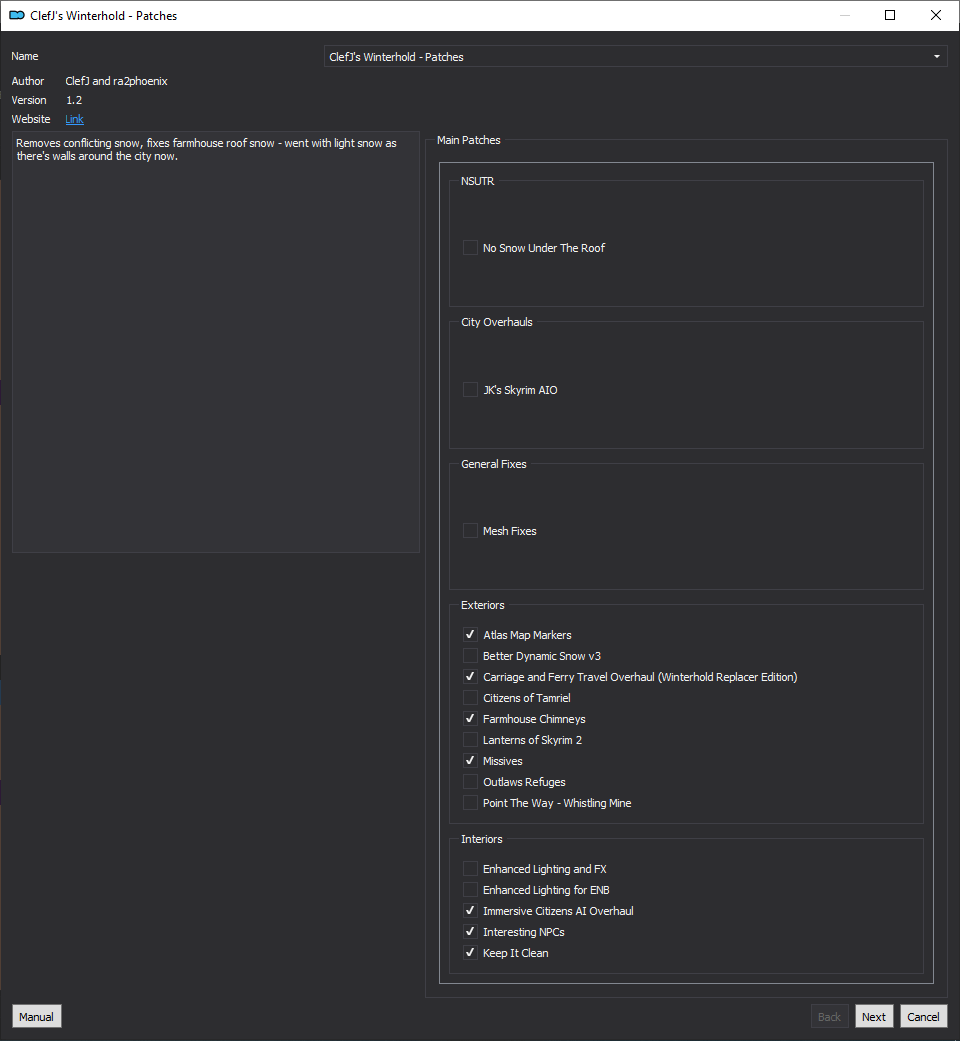Click the description text box
This screenshot has height=1041, width=960.
216,342
